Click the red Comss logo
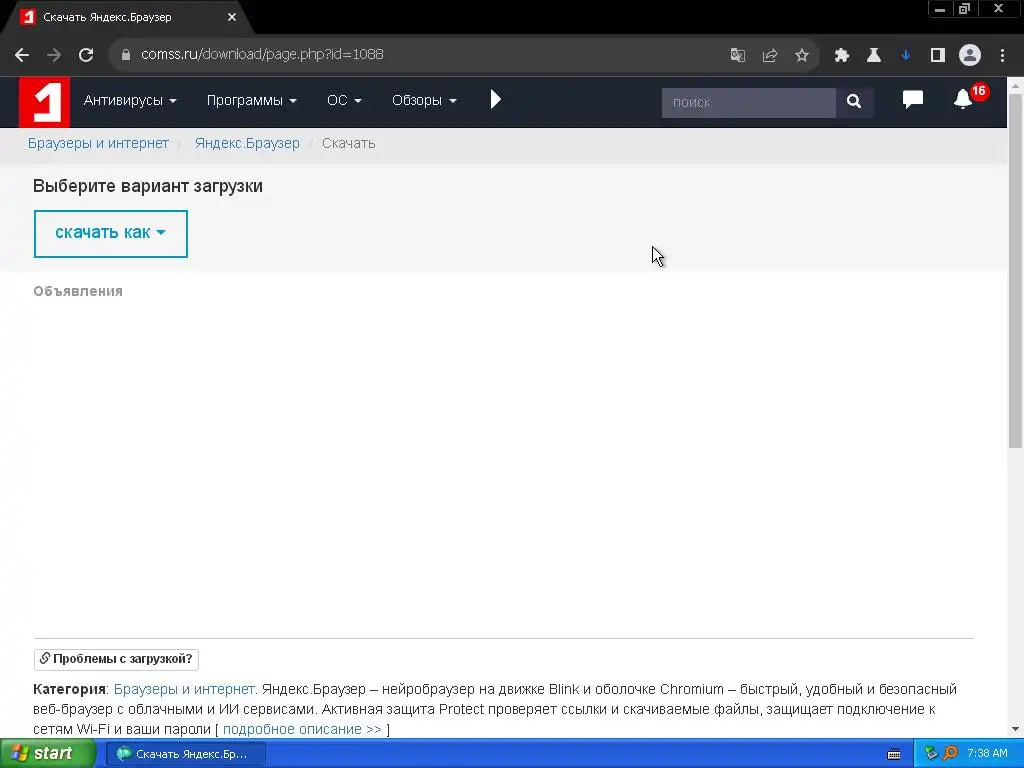The width and height of the screenshot is (1024, 768). (x=44, y=102)
